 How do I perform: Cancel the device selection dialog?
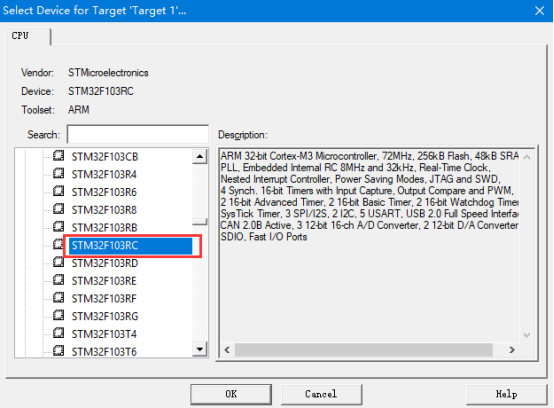(x=321, y=394)
